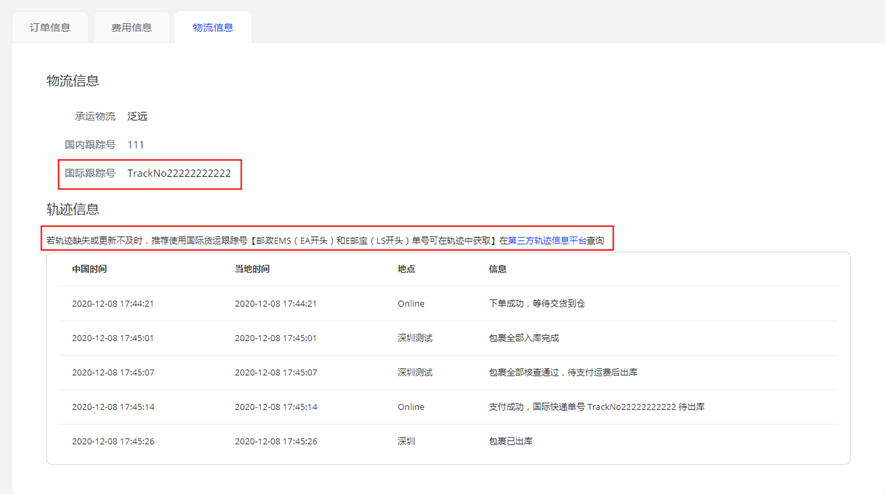Click the 信息 column header
The image size is (885, 494).
[x=497, y=270]
